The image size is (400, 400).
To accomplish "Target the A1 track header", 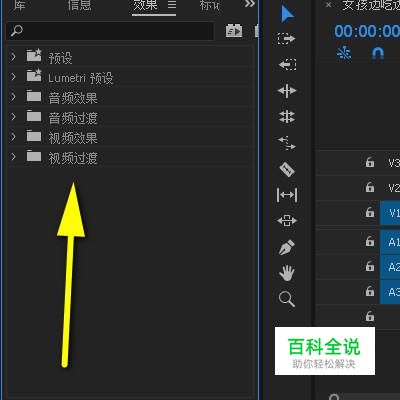I will pyautogui.click(x=390, y=242).
